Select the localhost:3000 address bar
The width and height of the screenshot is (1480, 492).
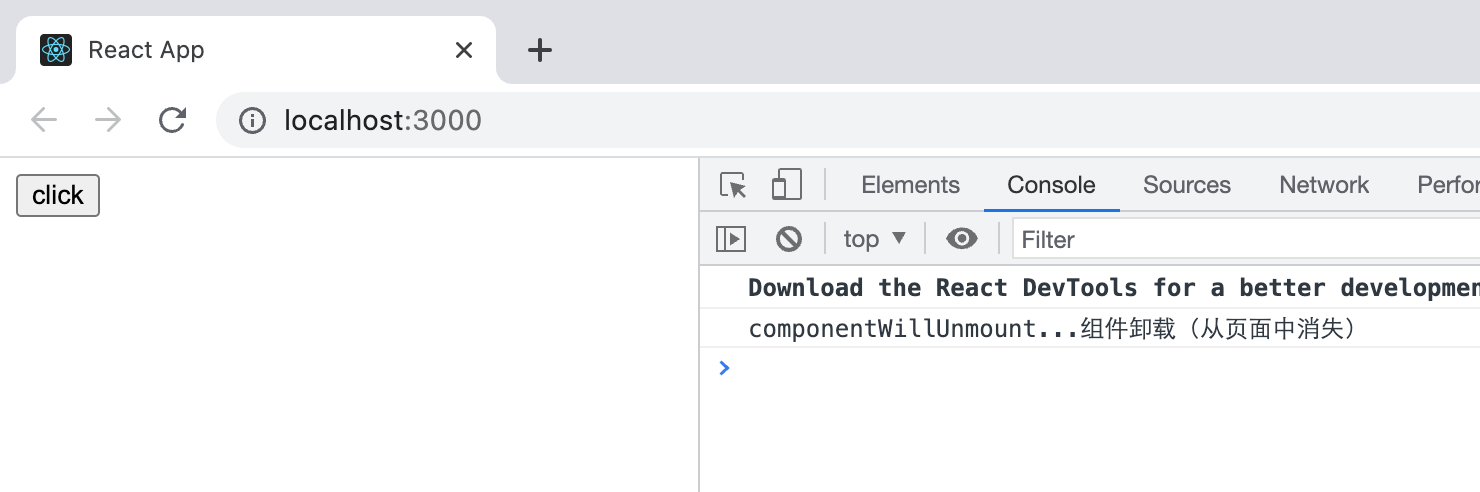pos(848,121)
